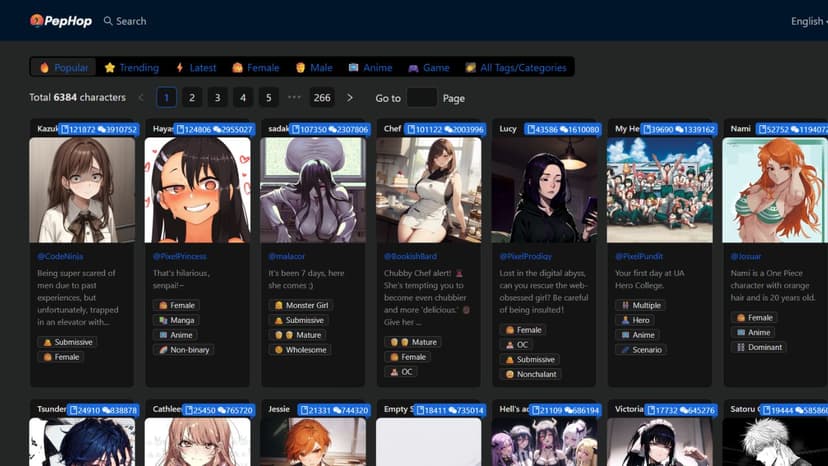
Task: Filter by Male category
Action: coord(313,67)
